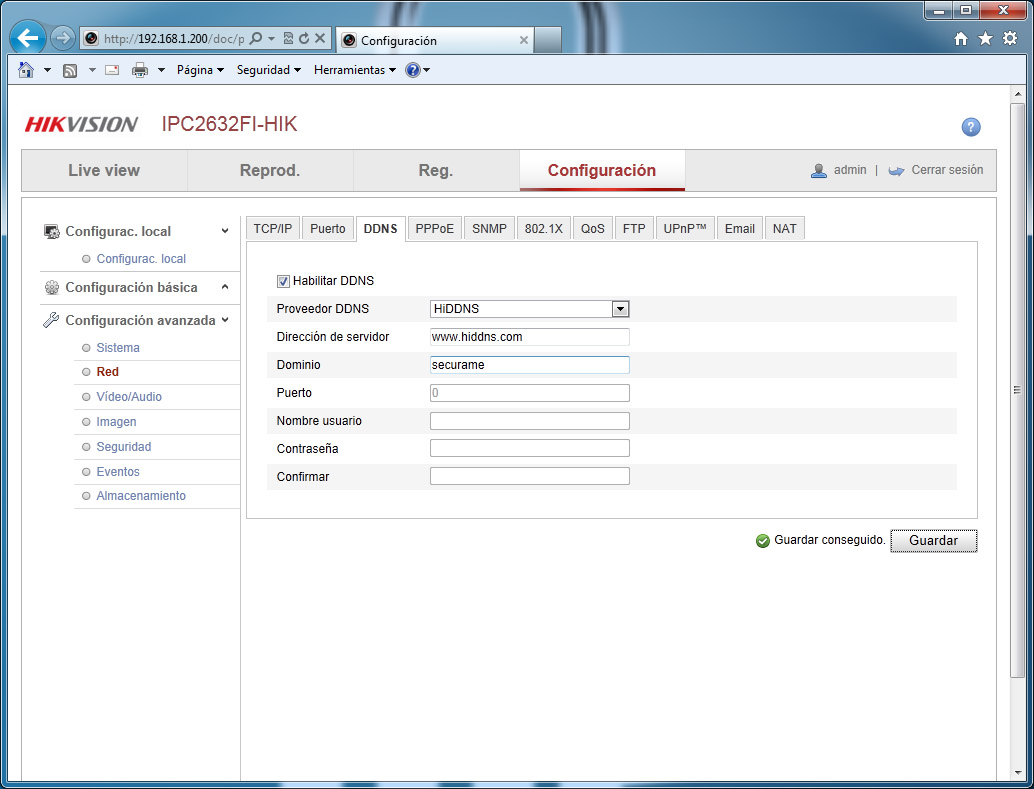Switch to FTP tab

[634, 229]
